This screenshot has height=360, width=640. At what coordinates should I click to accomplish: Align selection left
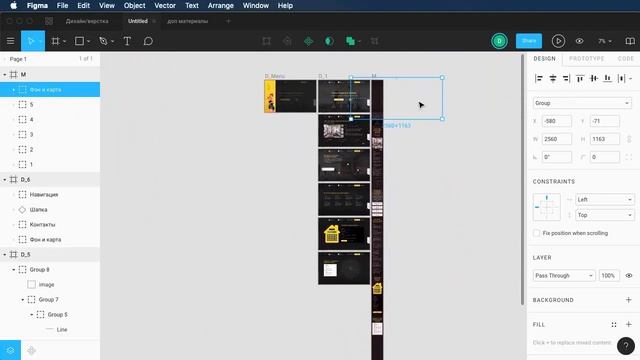point(539,78)
